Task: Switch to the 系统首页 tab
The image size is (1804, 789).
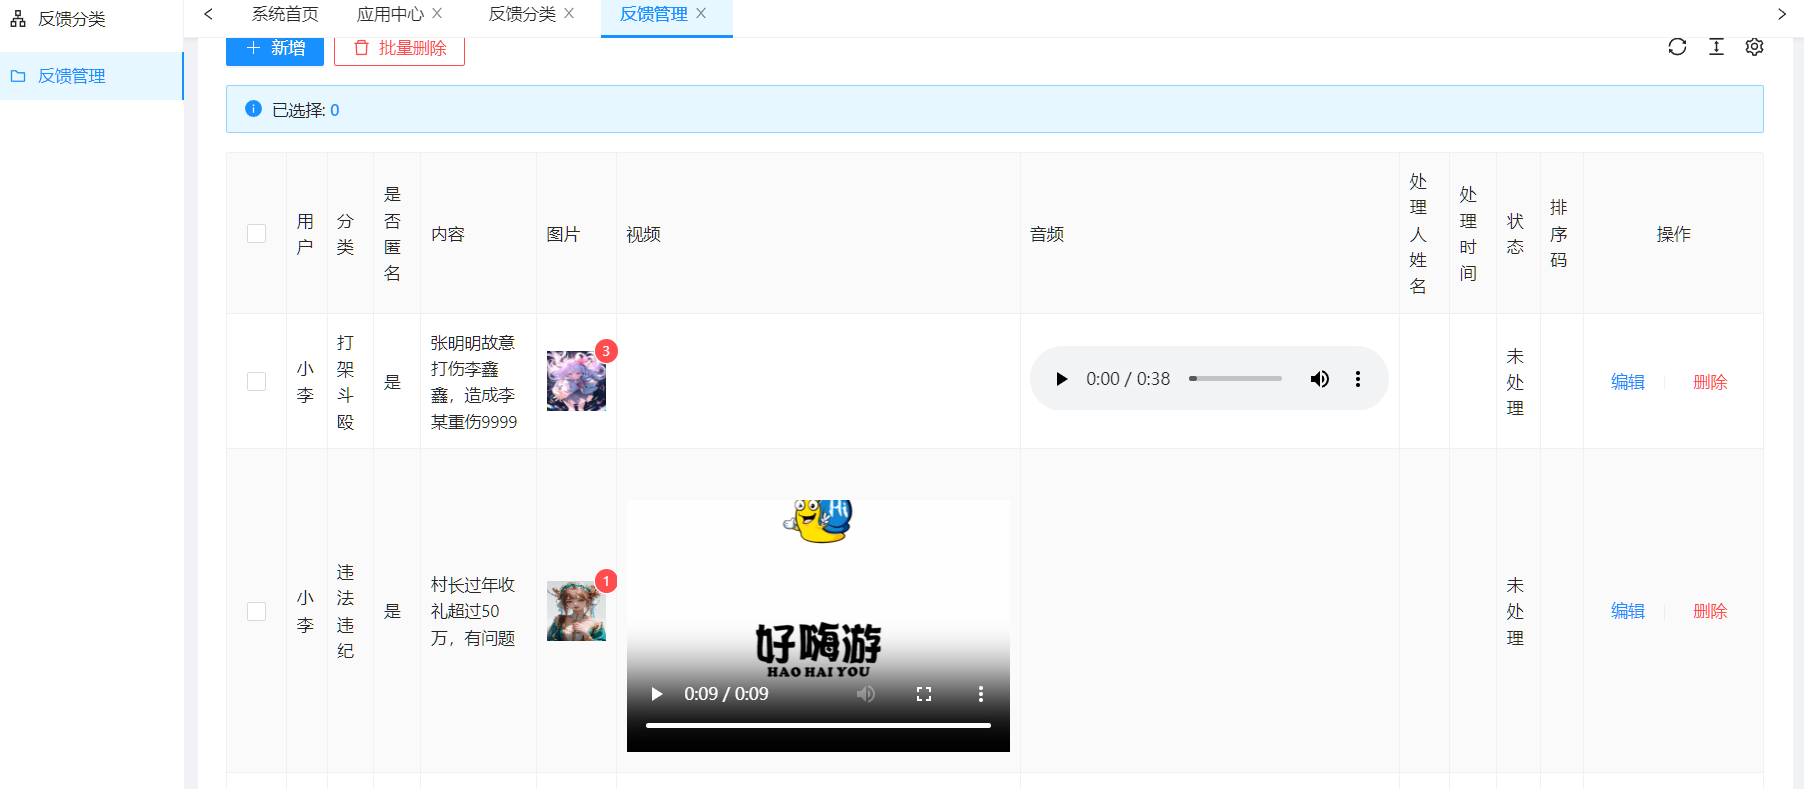Action: click(x=285, y=14)
